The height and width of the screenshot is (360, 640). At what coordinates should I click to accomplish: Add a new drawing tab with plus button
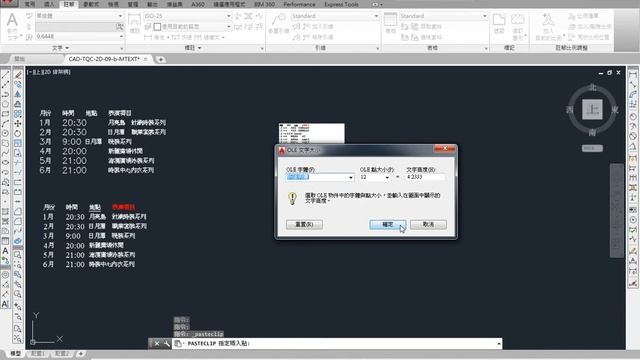pyautogui.click(x=161, y=60)
